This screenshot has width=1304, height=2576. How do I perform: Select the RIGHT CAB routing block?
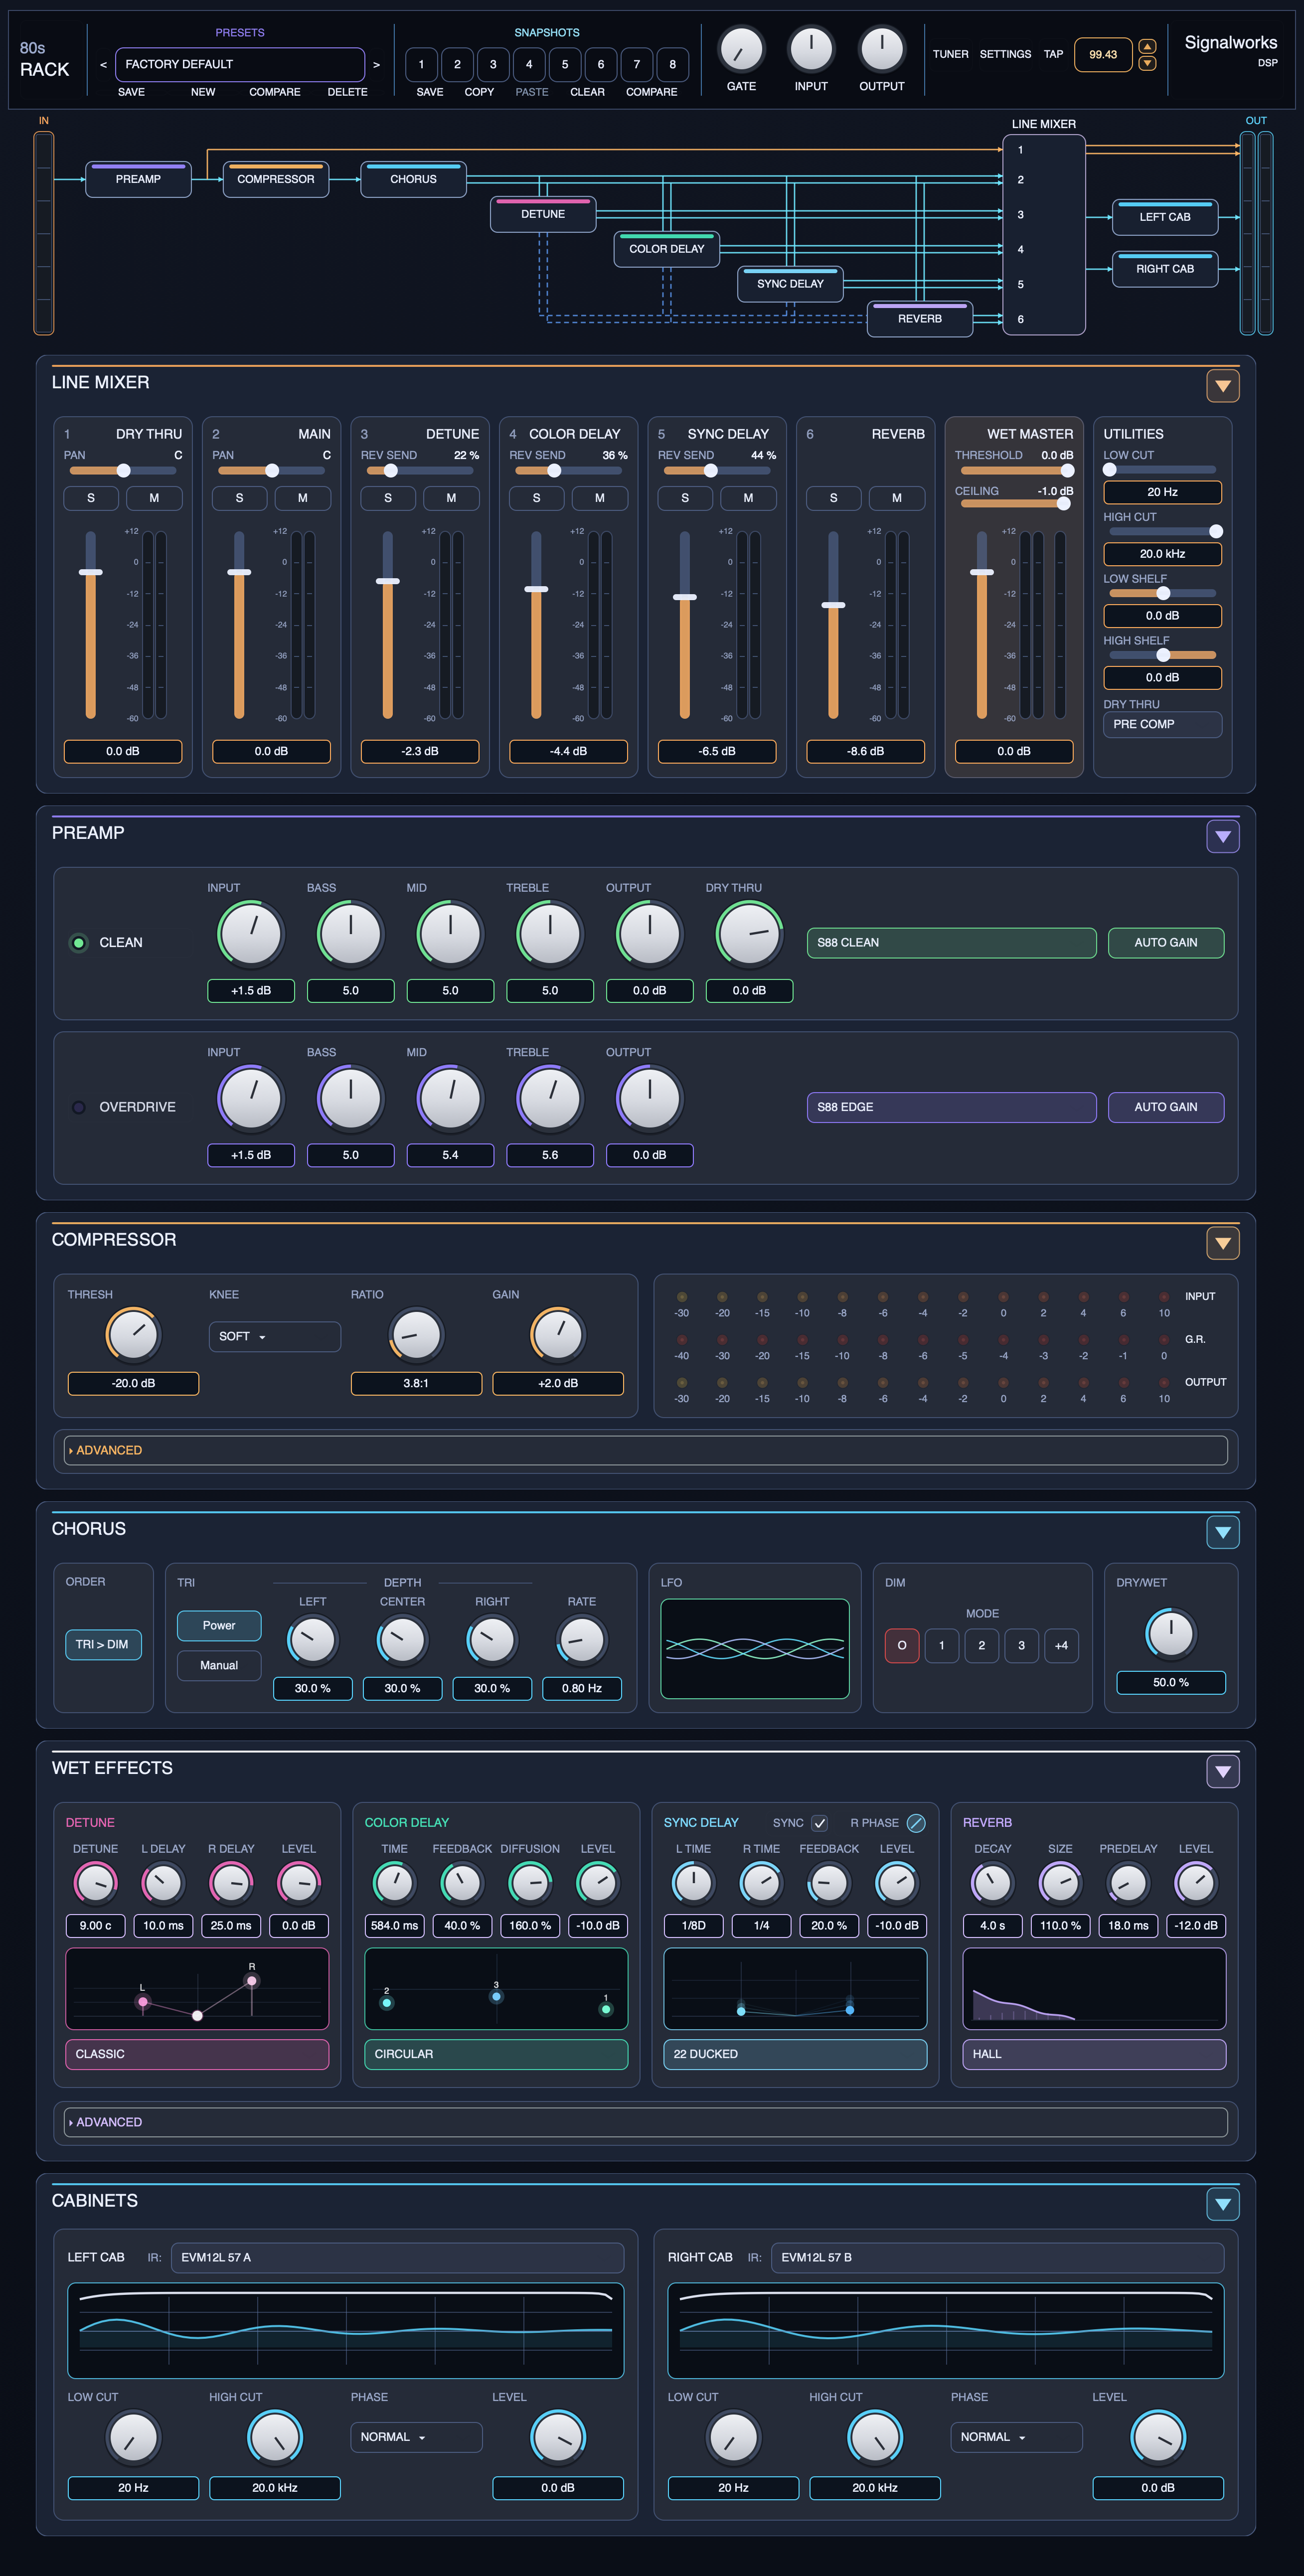click(x=1165, y=269)
